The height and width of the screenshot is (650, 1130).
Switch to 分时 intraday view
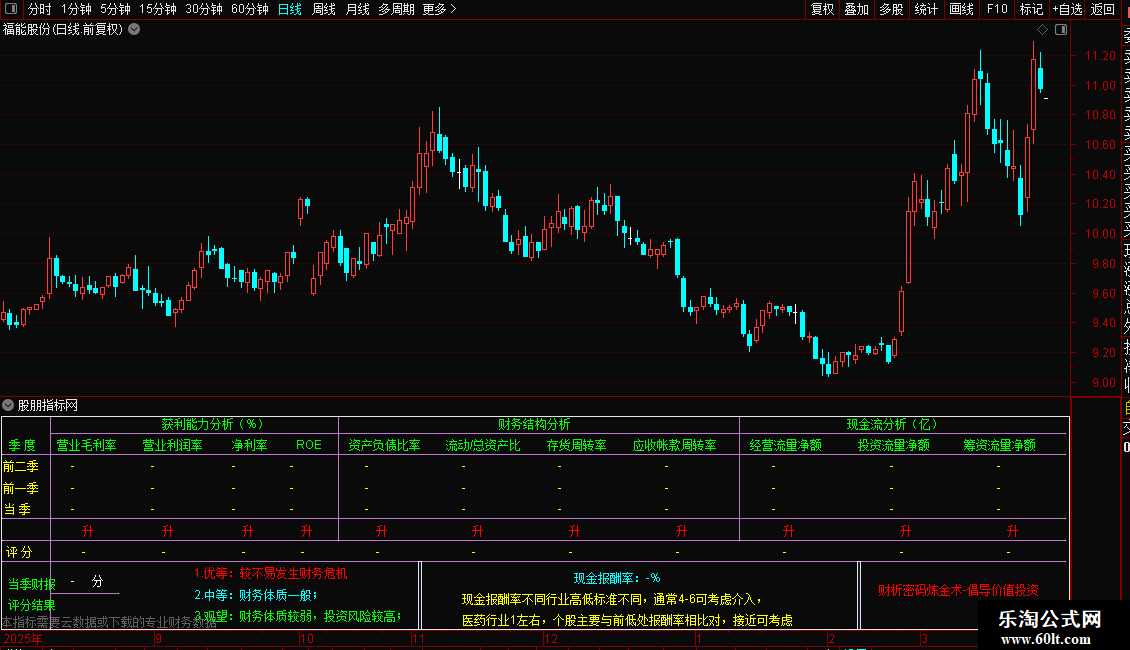(x=40, y=9)
